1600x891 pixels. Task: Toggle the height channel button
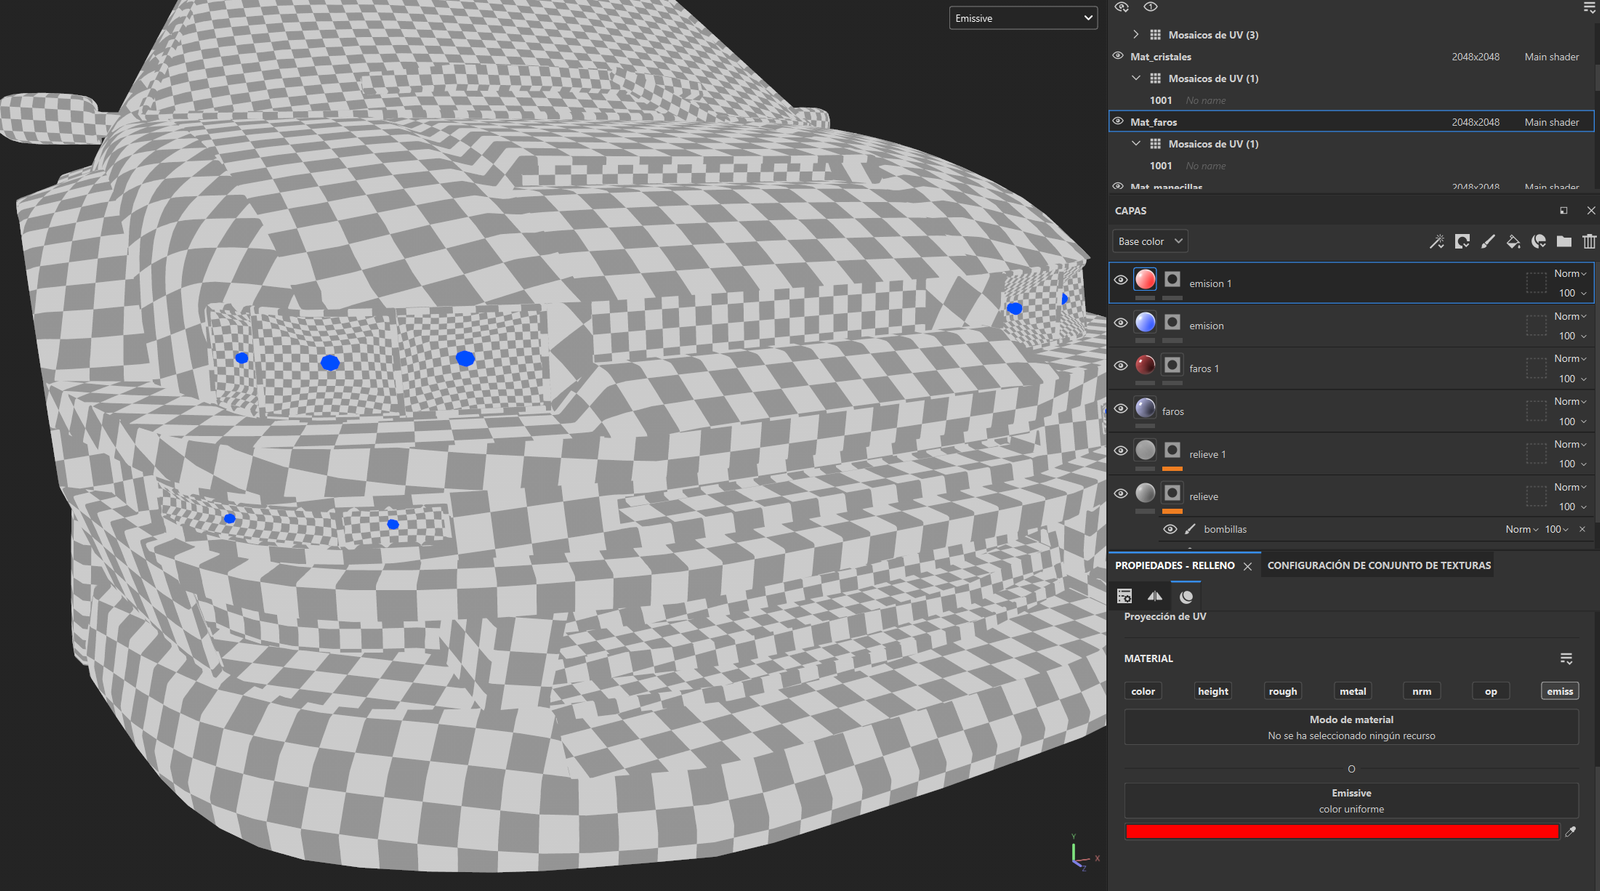tap(1213, 691)
